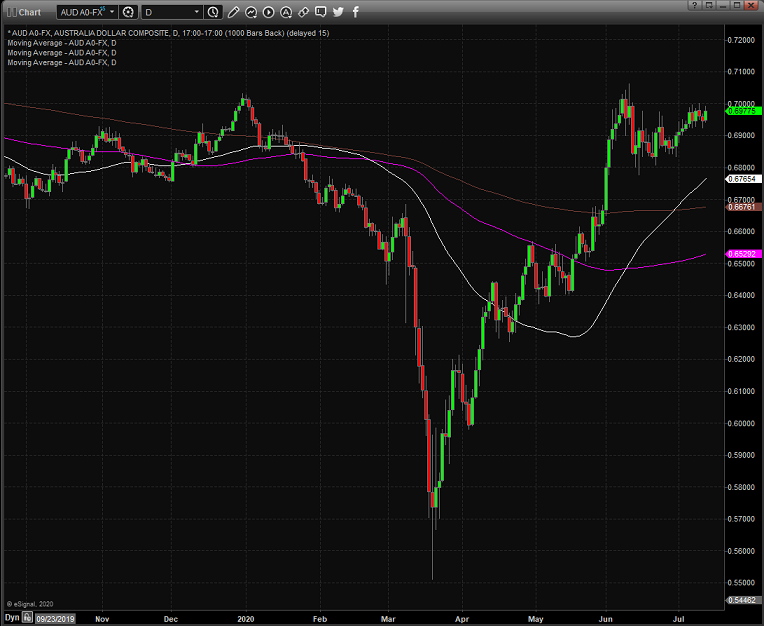Image resolution: width=764 pixels, height=626 pixels.
Task: Select the pencil drawing tool
Action: coord(233,12)
